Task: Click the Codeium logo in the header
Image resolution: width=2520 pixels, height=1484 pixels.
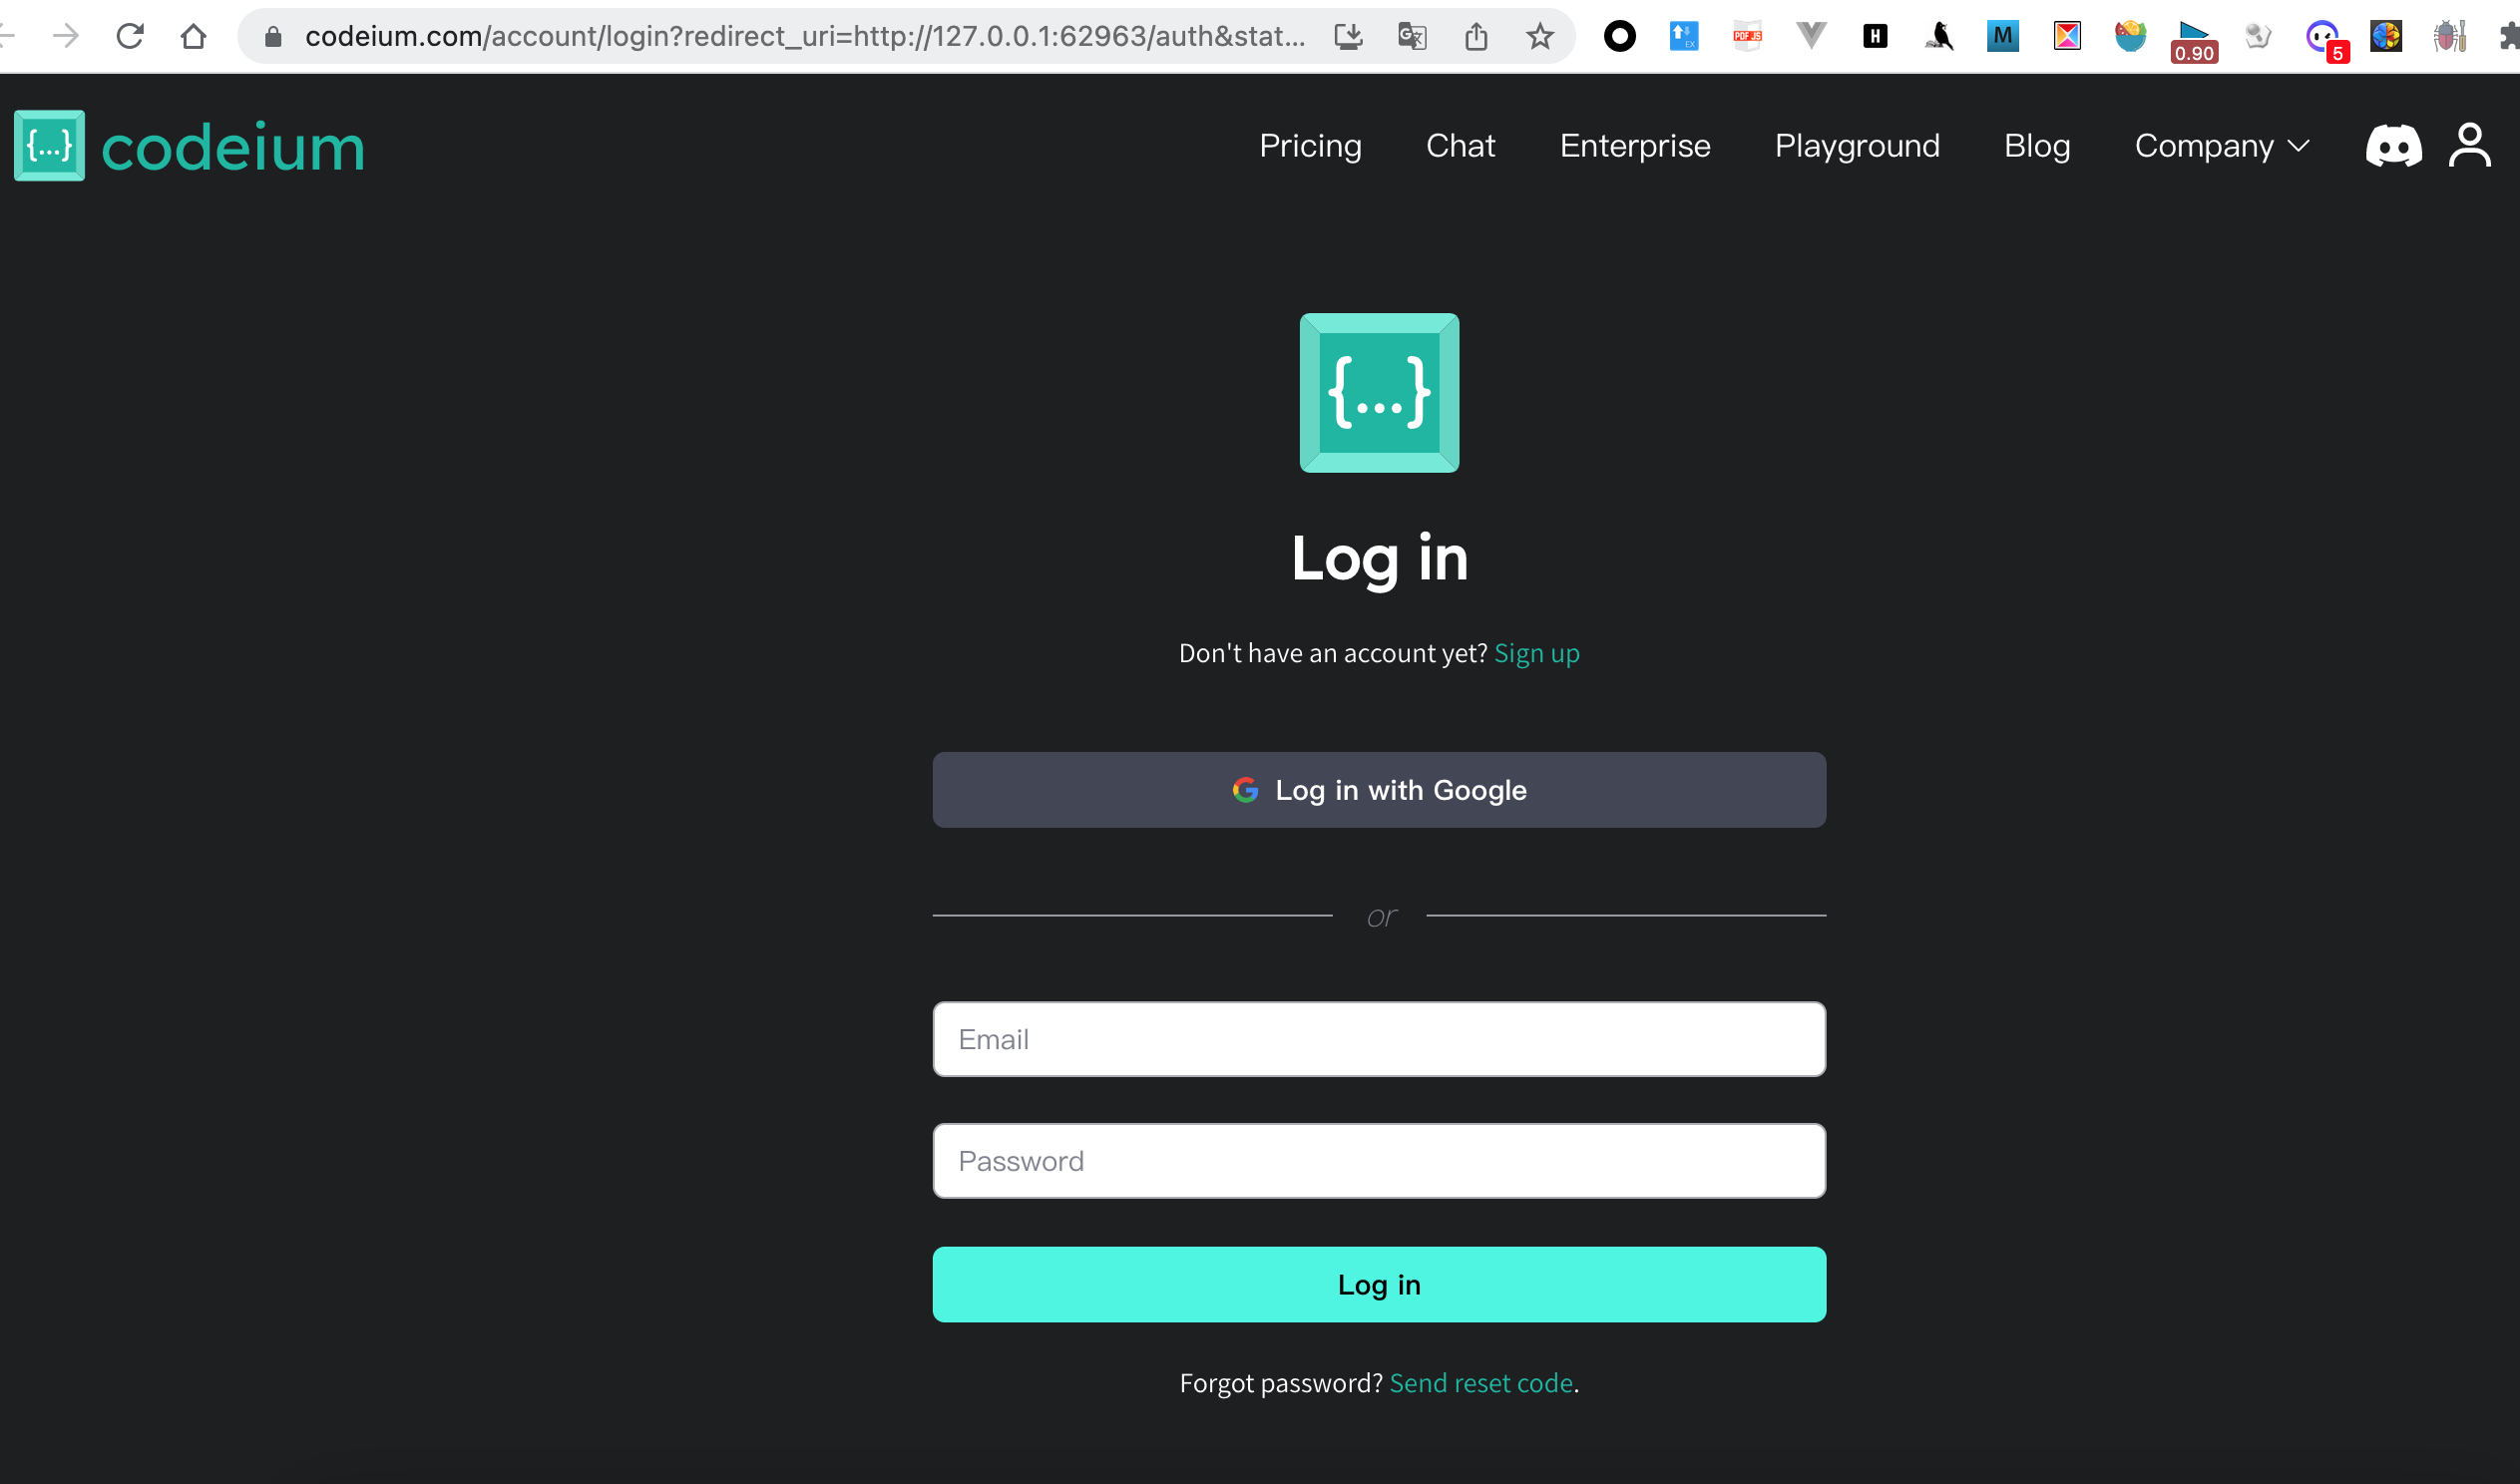Action: point(190,146)
